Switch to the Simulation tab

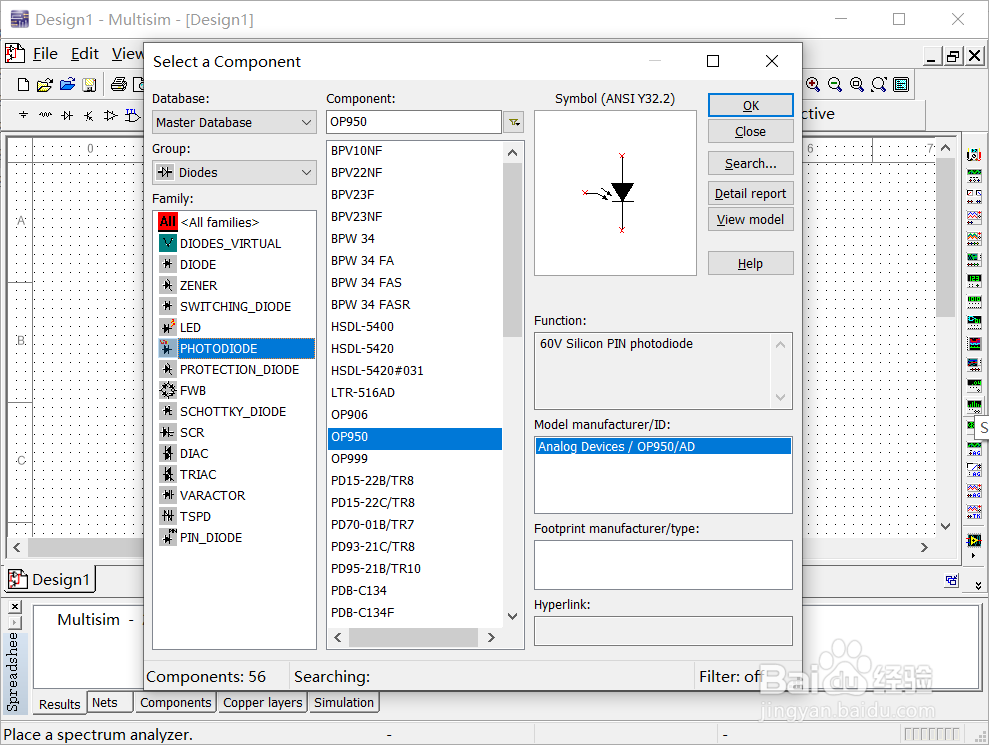[x=344, y=703]
